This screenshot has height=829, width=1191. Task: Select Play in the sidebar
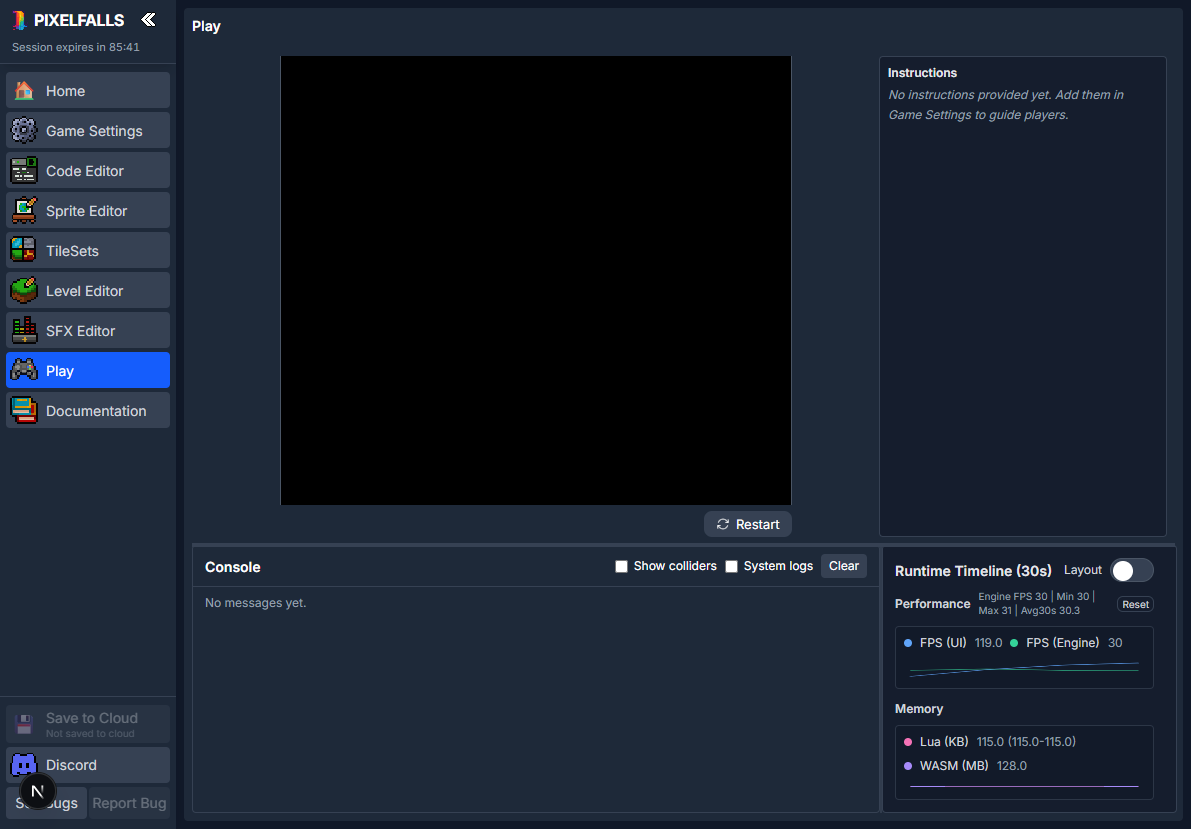pyautogui.click(x=88, y=371)
